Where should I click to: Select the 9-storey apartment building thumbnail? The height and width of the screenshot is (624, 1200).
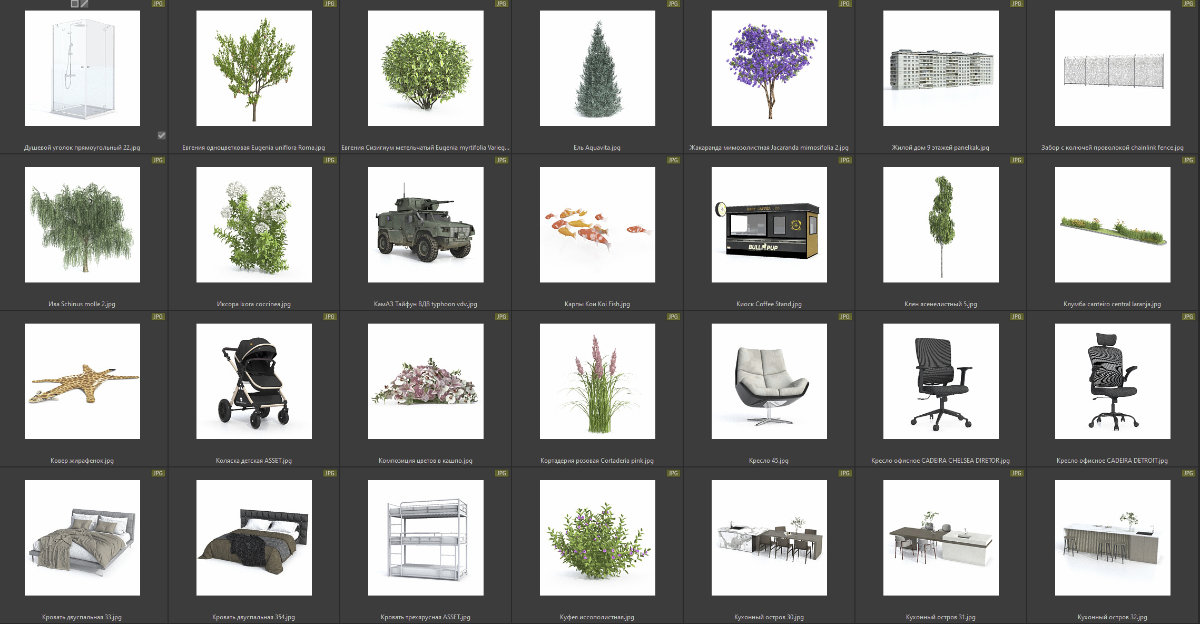[x=941, y=68]
